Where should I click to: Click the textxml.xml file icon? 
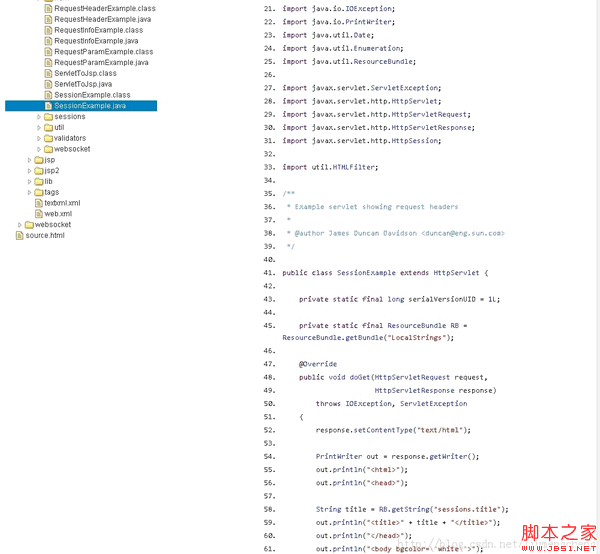pos(38,203)
